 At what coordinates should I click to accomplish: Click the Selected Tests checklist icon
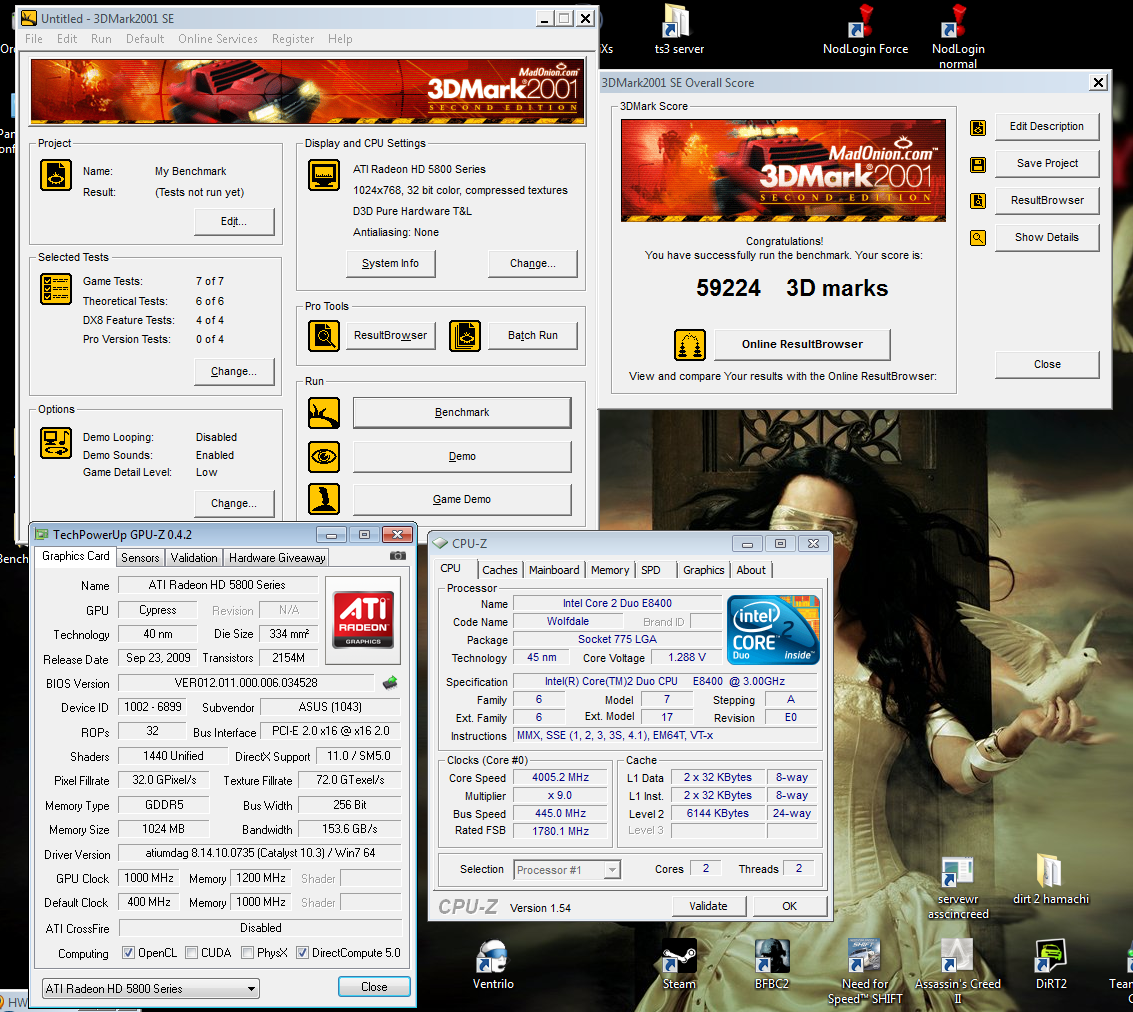(x=56, y=289)
